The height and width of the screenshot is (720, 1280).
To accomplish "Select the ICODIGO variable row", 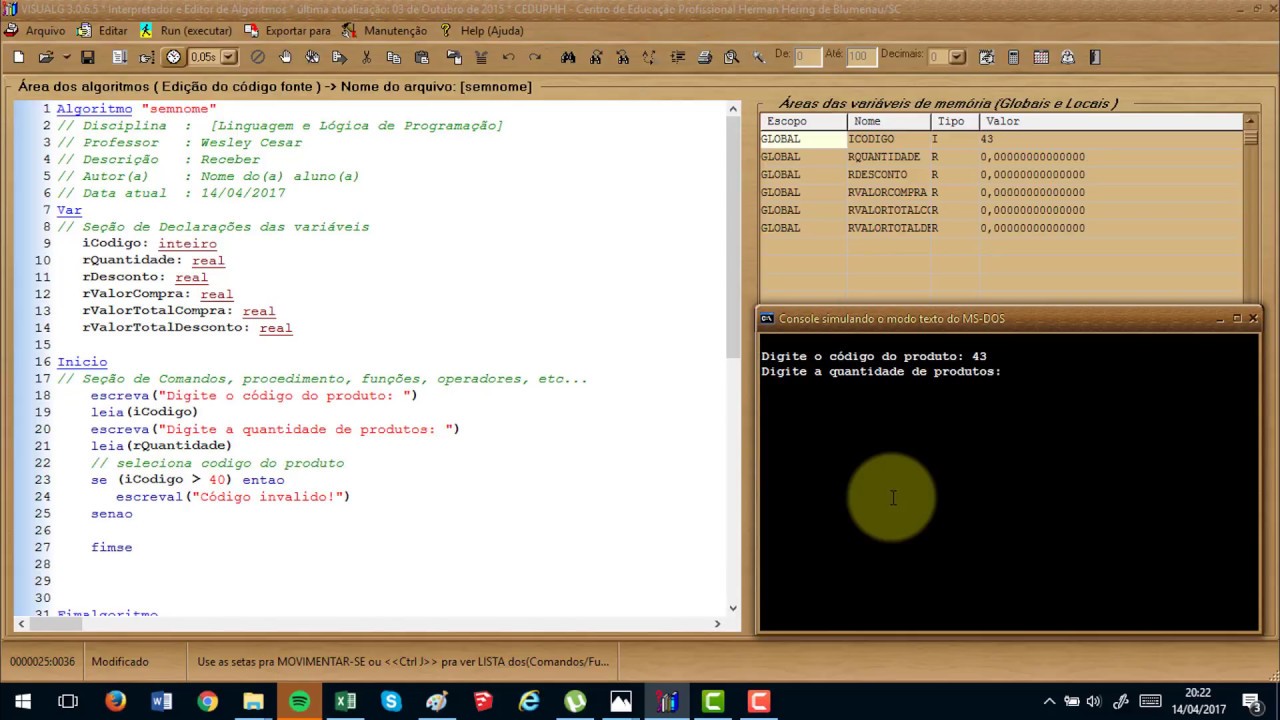I will (x=1001, y=139).
